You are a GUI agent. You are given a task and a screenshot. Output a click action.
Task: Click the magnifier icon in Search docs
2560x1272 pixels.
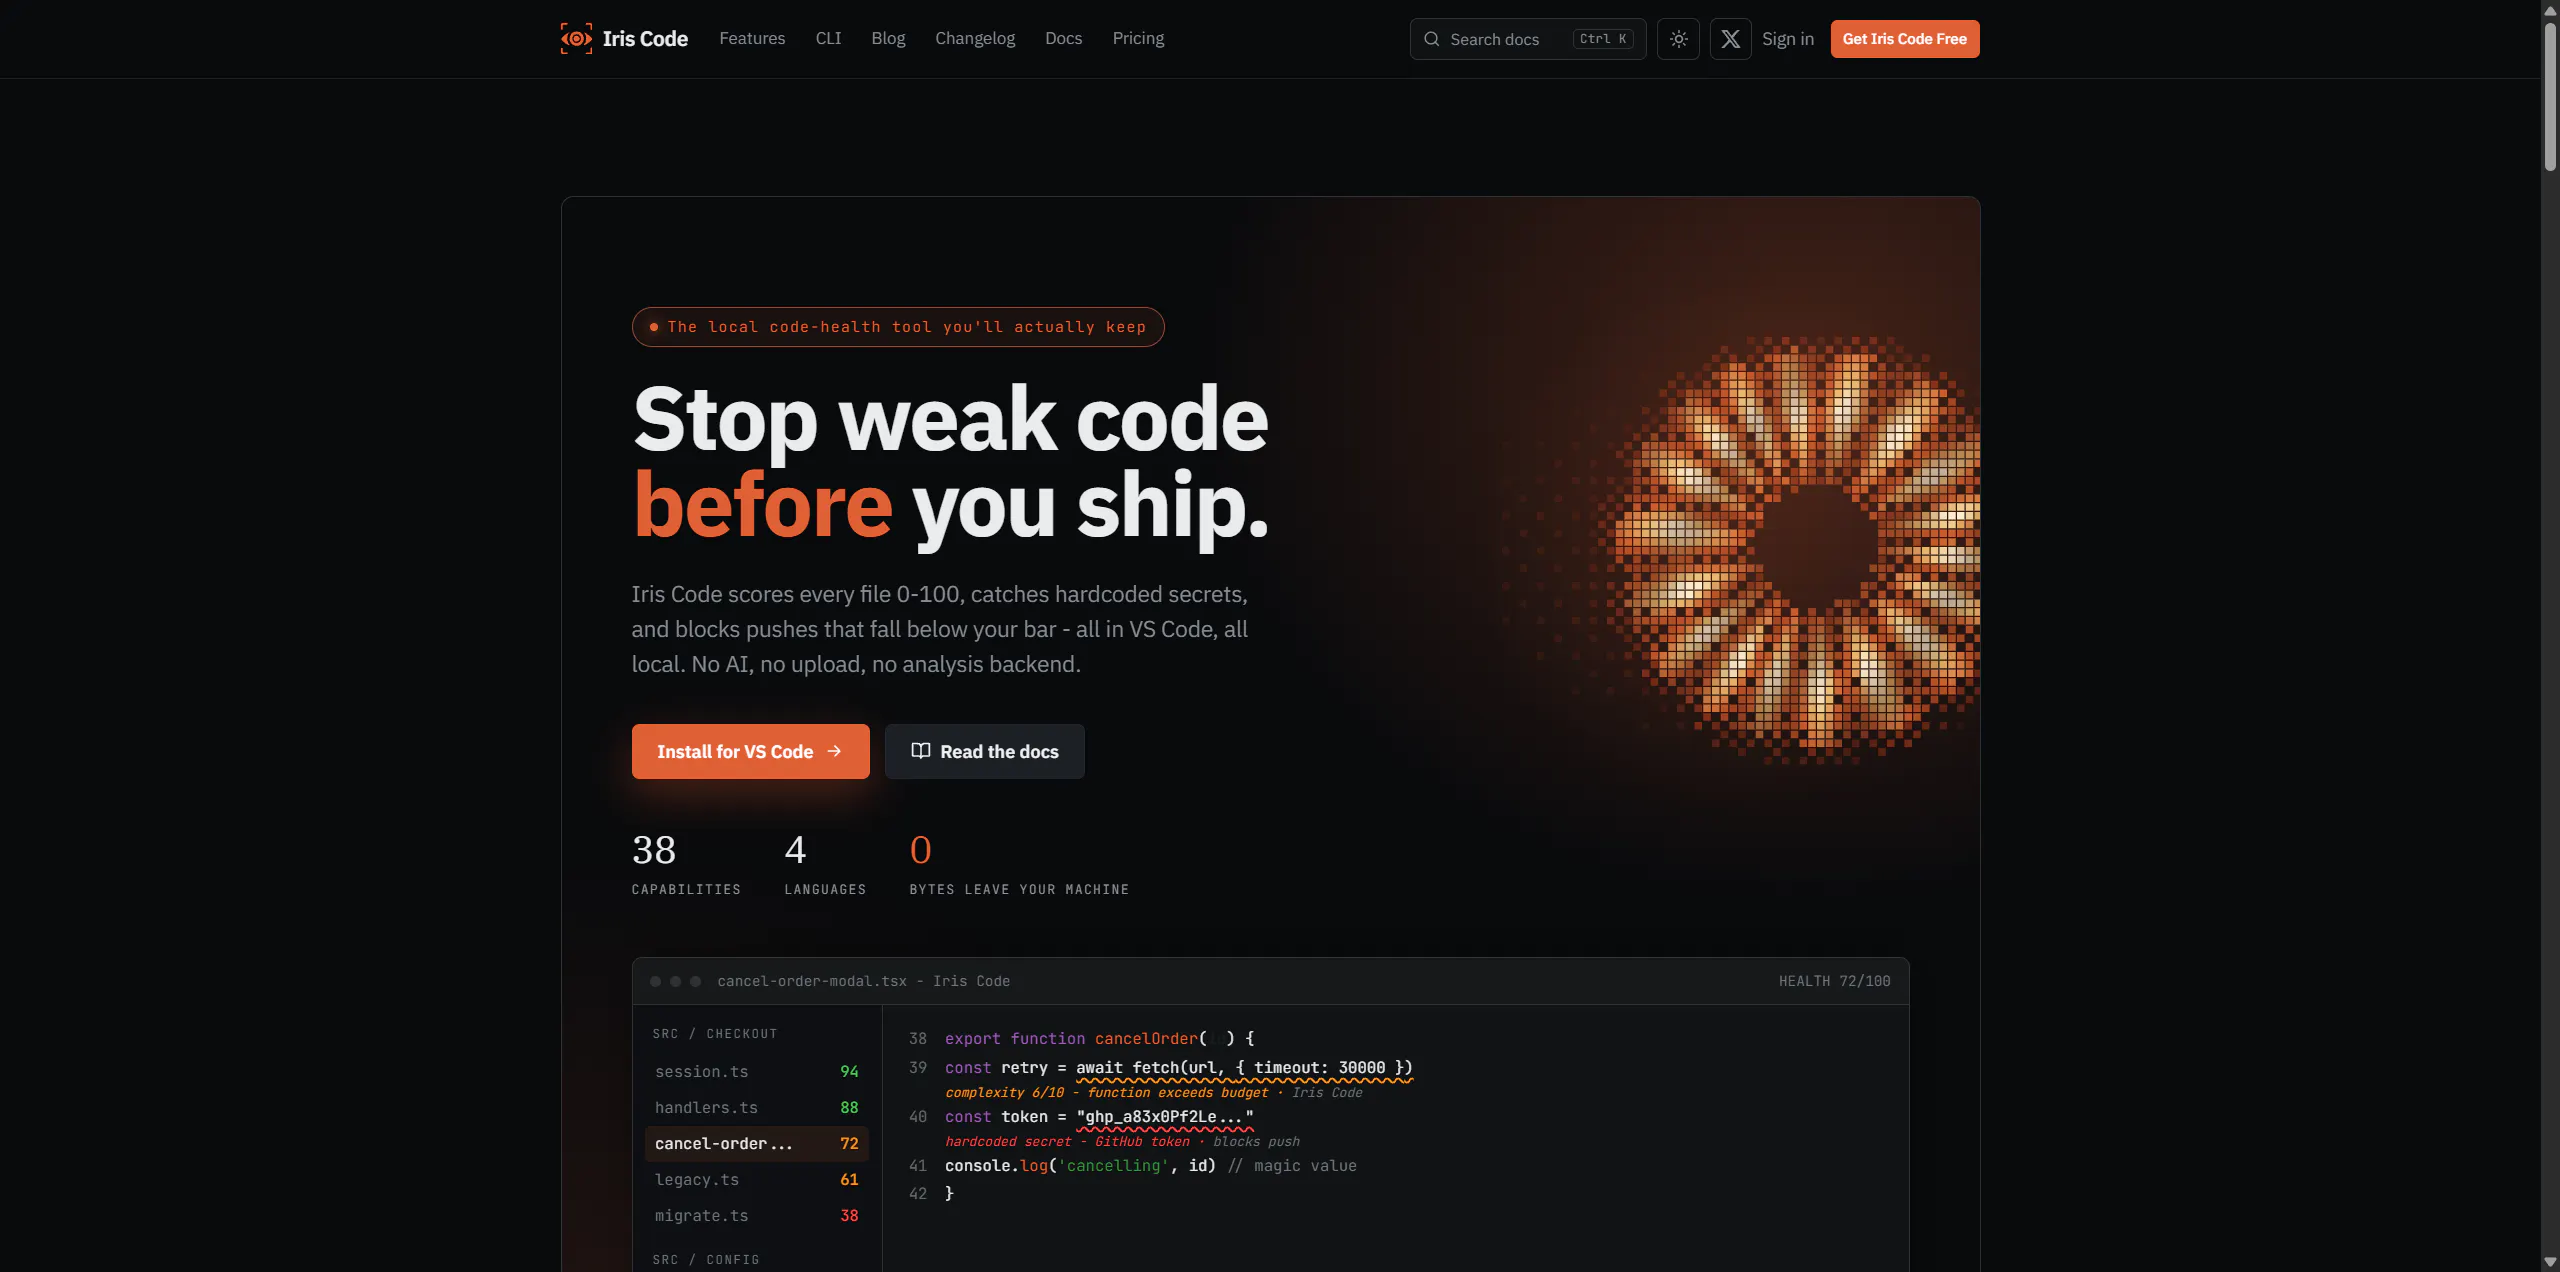pyautogui.click(x=1432, y=39)
